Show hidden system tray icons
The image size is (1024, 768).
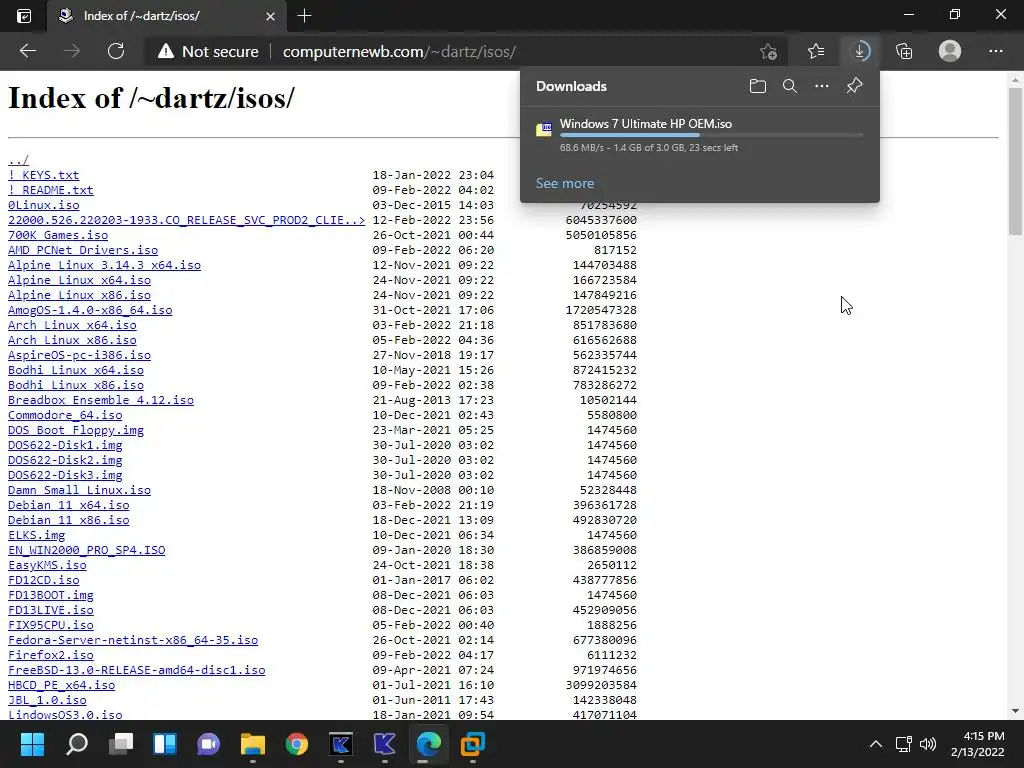(x=876, y=744)
